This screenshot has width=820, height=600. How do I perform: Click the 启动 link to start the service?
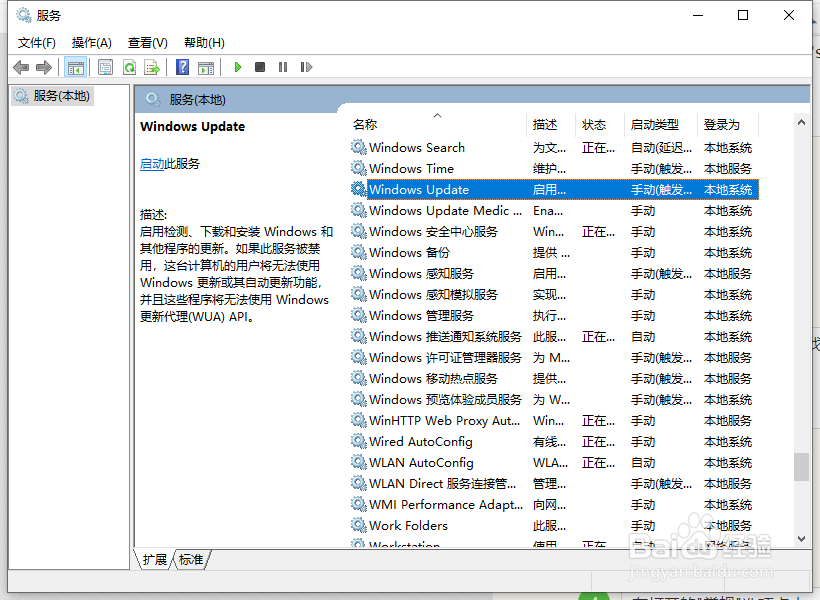click(152, 164)
